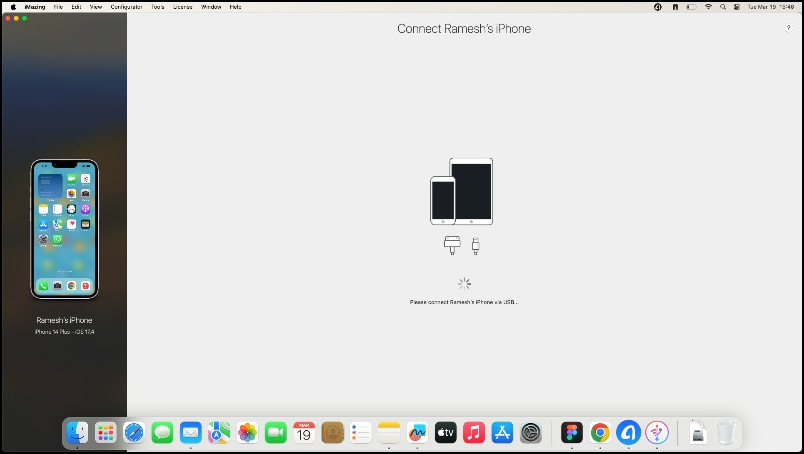This screenshot has height=454, width=804.
Task: Open Spotlight search in menu bar
Action: pyautogui.click(x=723, y=7)
